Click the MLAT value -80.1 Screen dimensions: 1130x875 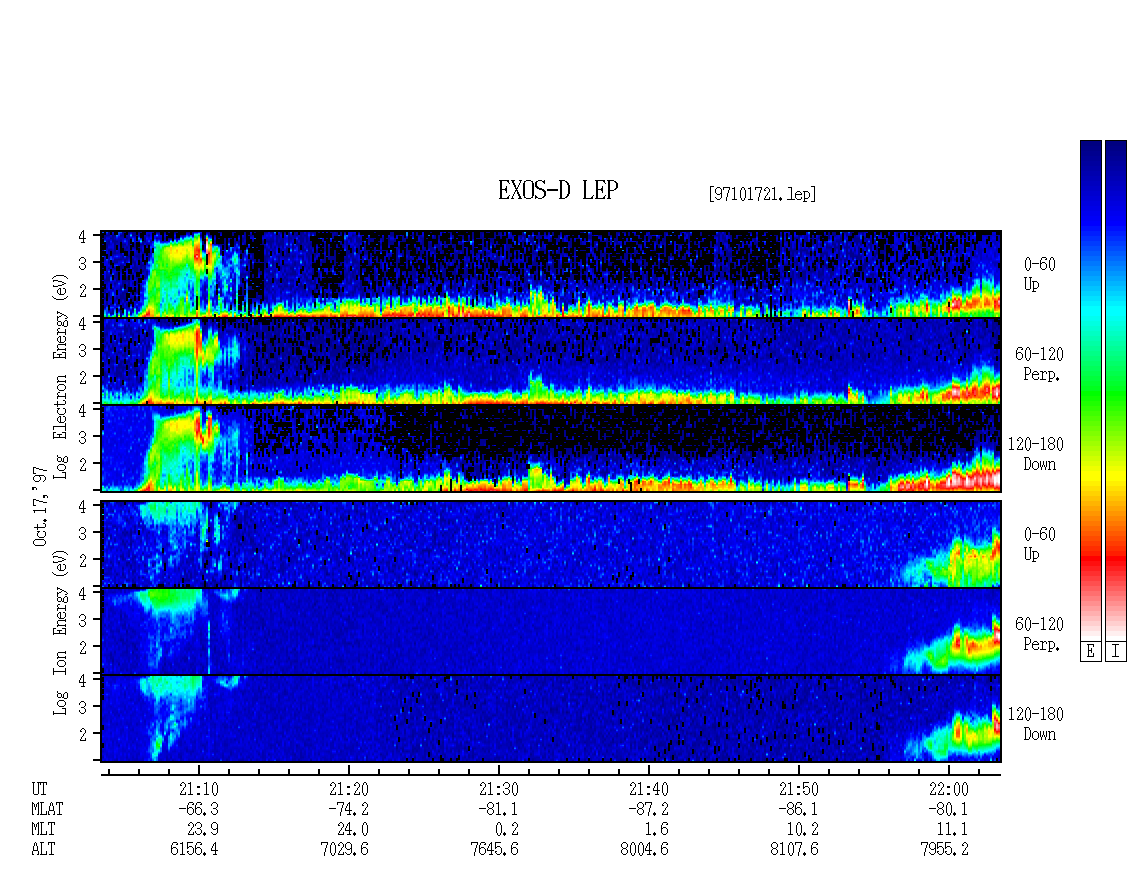(x=947, y=809)
